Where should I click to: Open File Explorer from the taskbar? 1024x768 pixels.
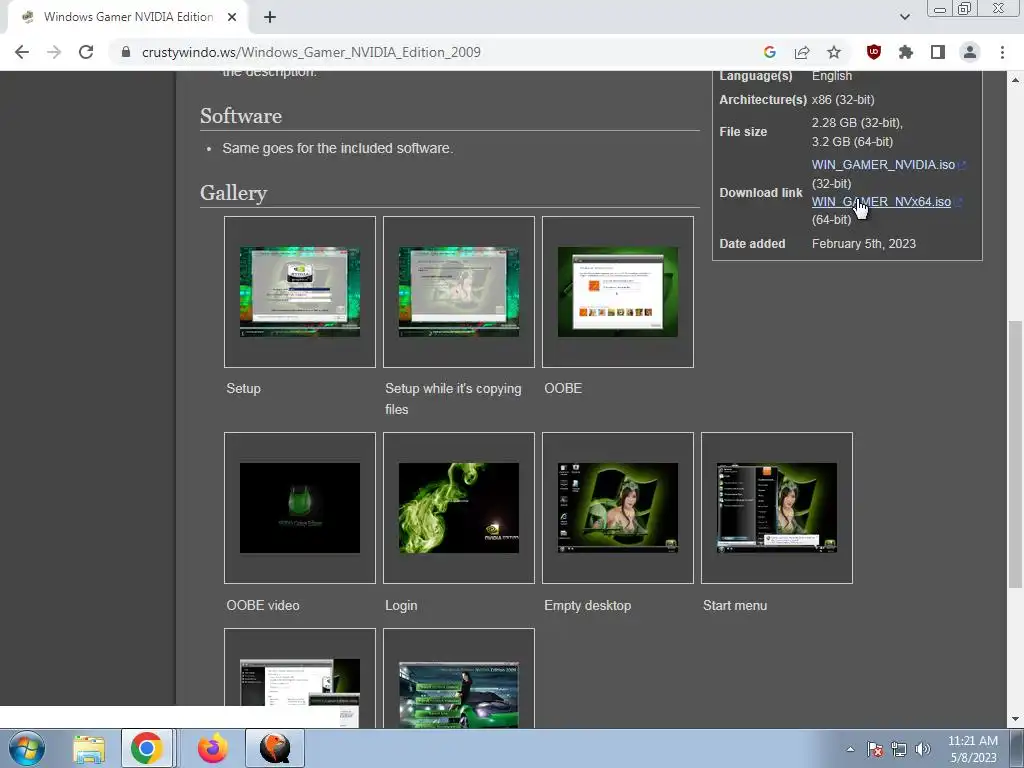pos(89,748)
